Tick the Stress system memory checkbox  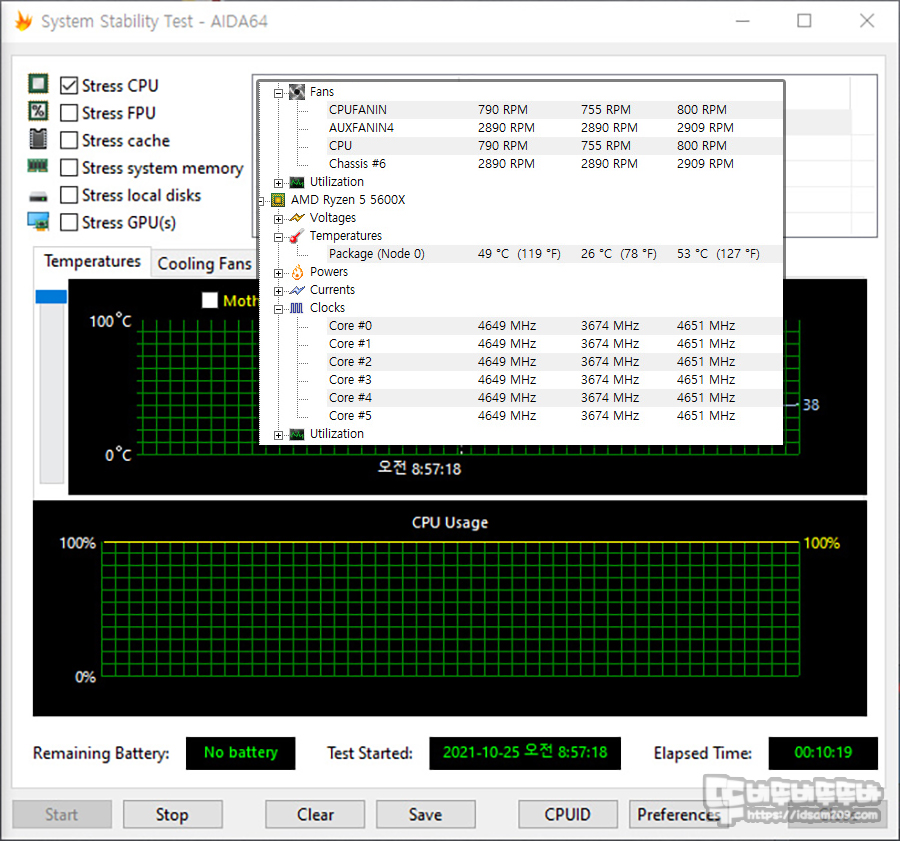click(69, 168)
